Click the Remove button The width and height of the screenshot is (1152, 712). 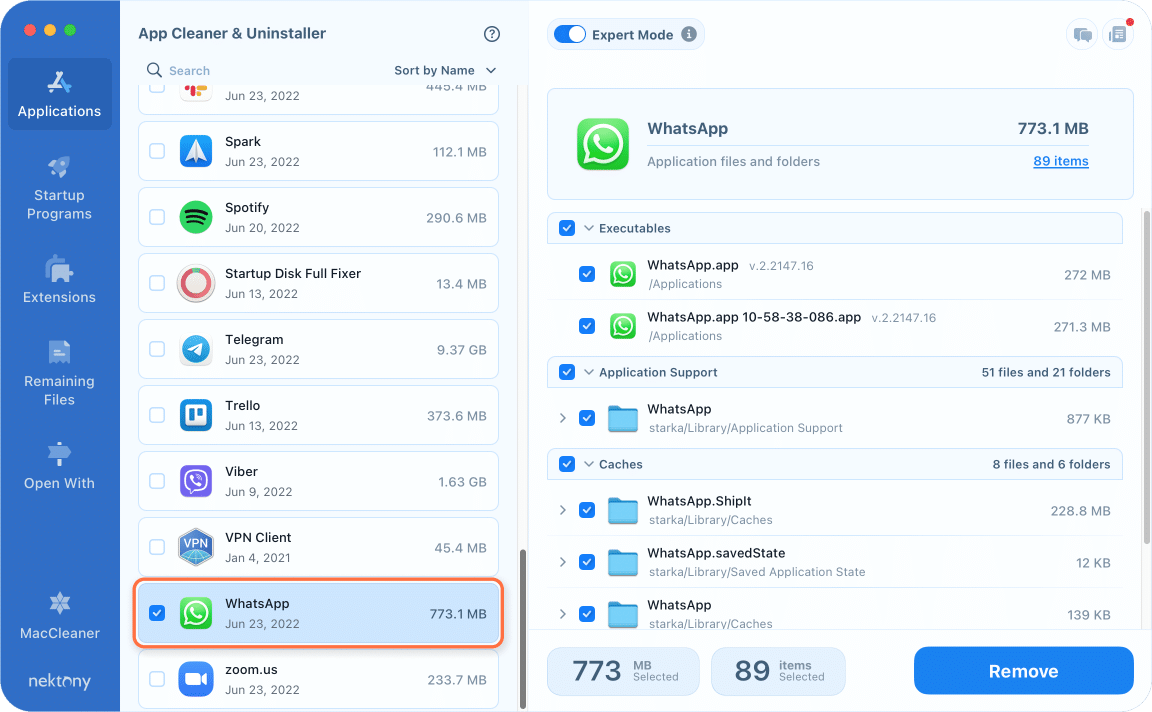click(x=1023, y=671)
